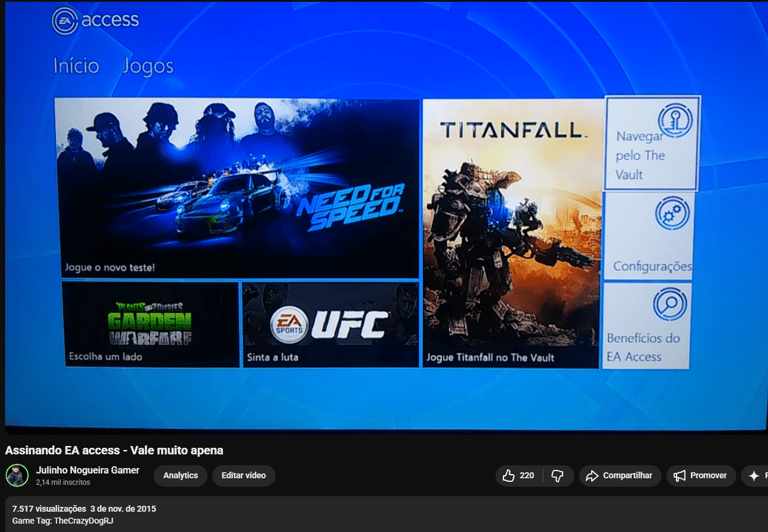Click the video title Assinando EA access
Screen dimensions: 768x532
(114, 450)
